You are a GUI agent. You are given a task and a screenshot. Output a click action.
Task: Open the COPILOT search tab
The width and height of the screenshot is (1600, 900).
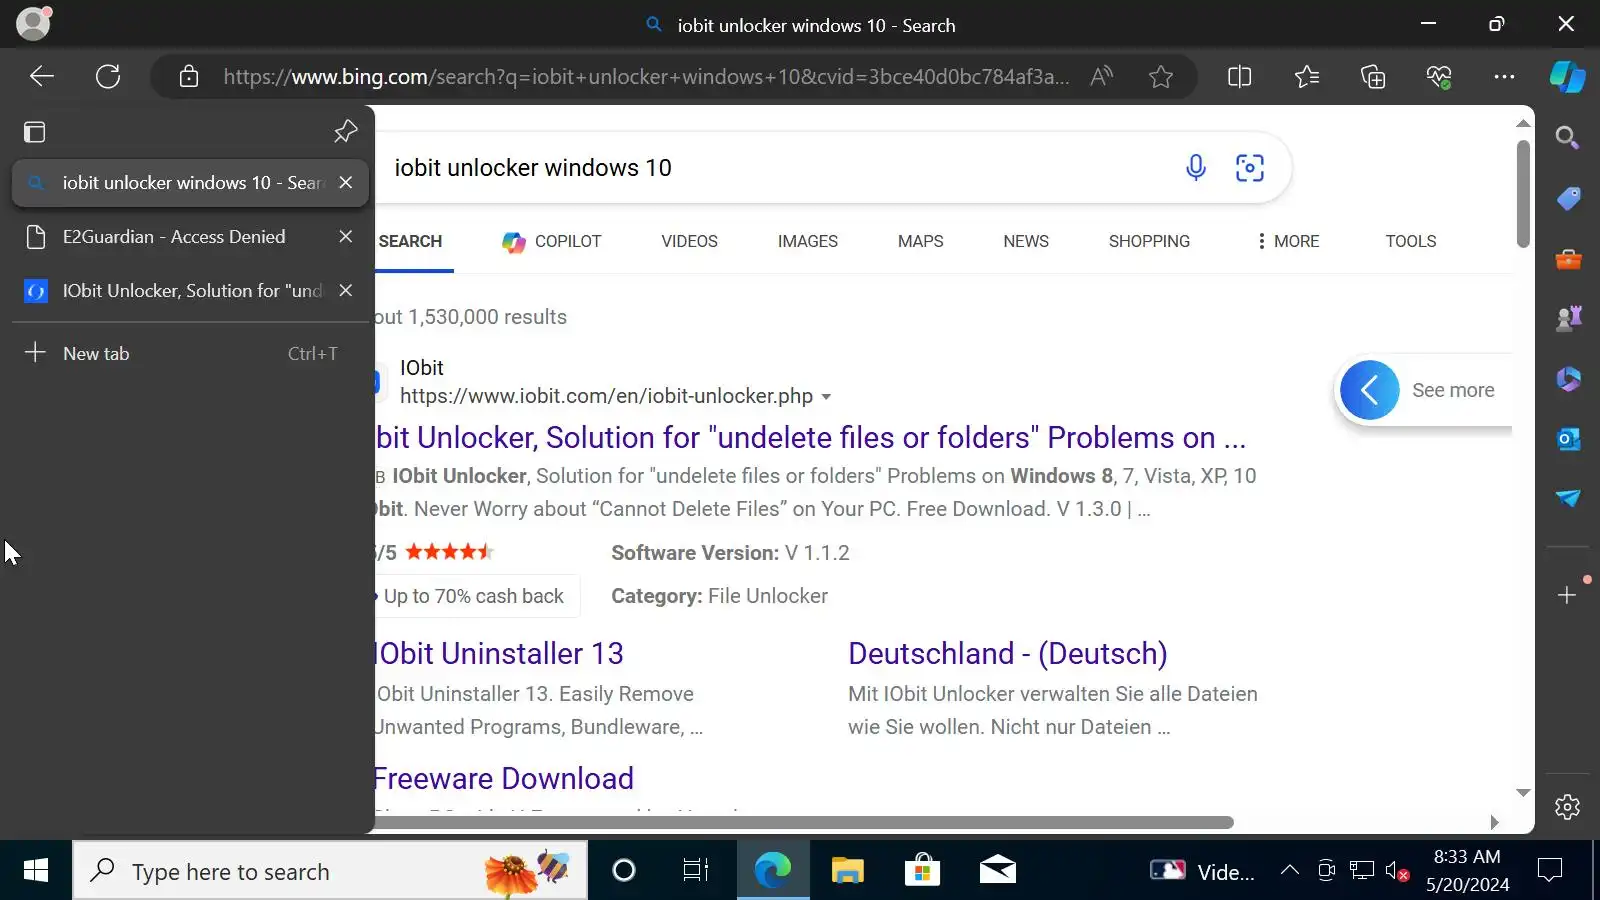coord(552,241)
